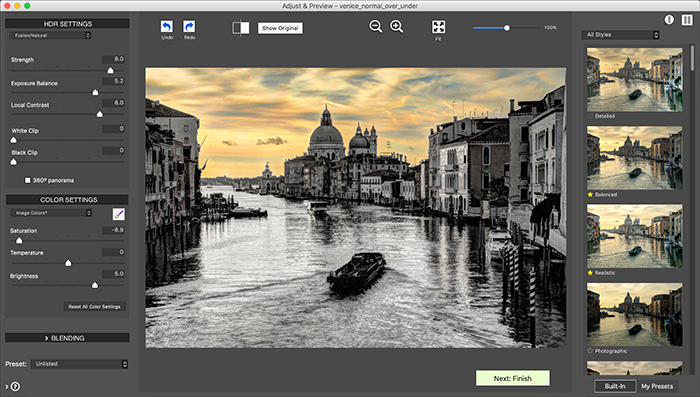Click the zoom percentage slider handle
This screenshot has height=397, width=700.
(507, 28)
